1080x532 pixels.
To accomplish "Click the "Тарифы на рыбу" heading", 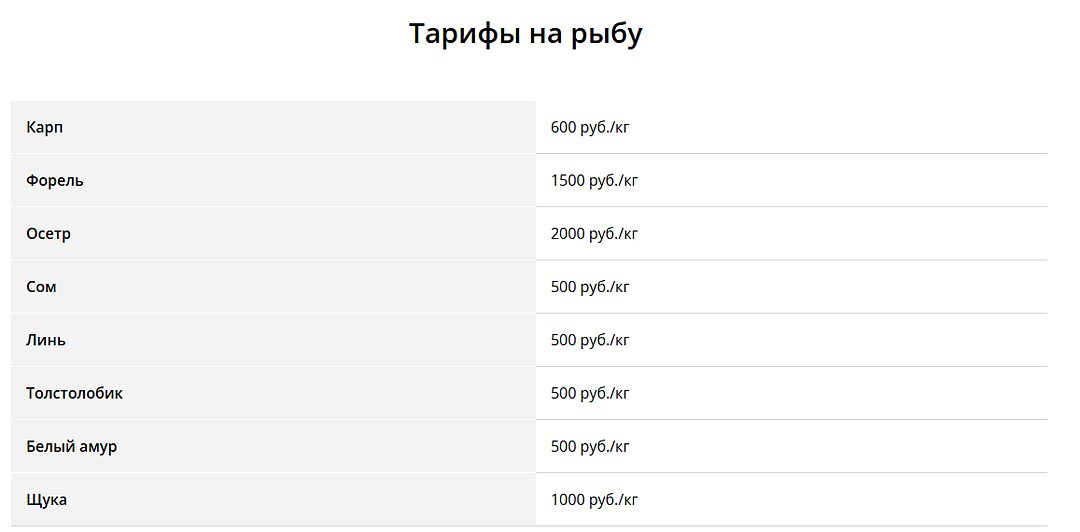I will pos(525,34).
